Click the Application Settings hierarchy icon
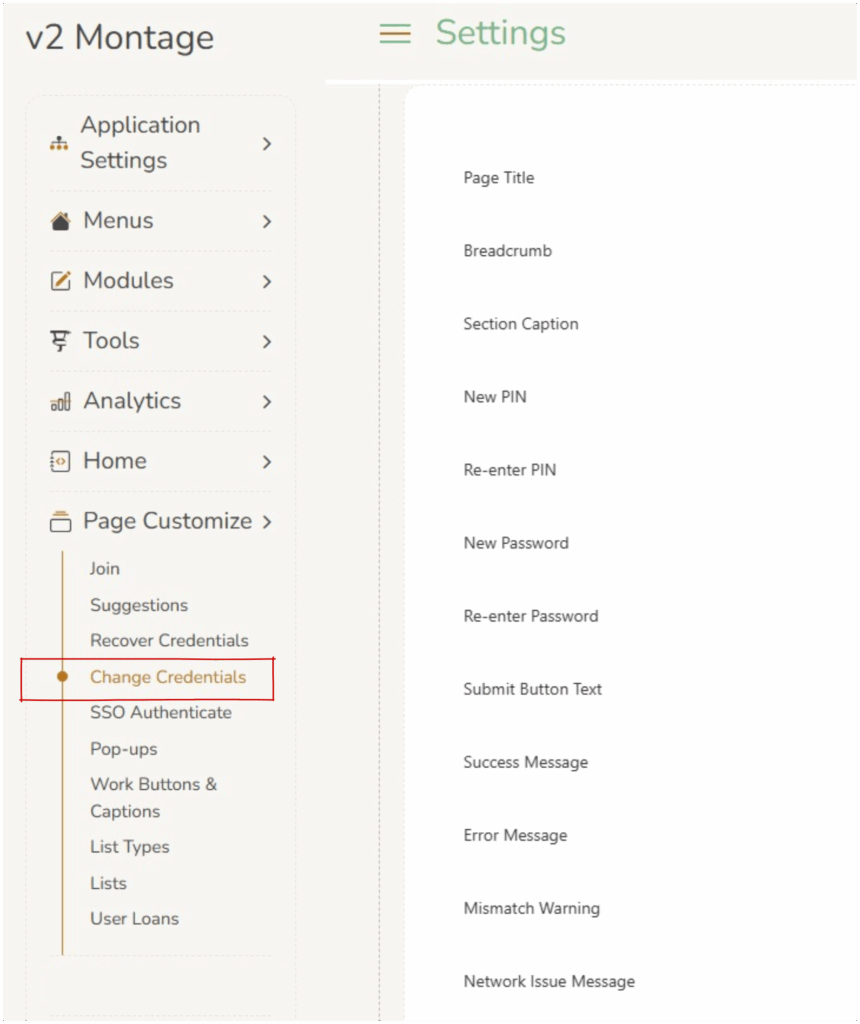Viewport: 860px width, 1024px height. (x=59, y=143)
